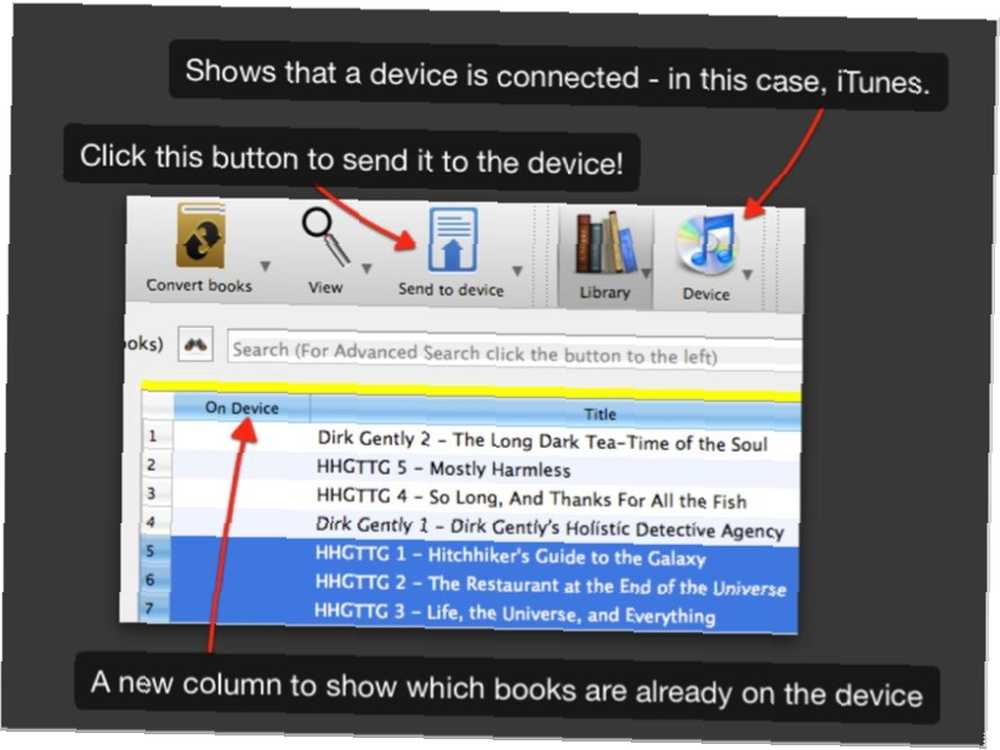The height and width of the screenshot is (750, 1000).
Task: Click row number 4 header
Action: click(x=155, y=522)
